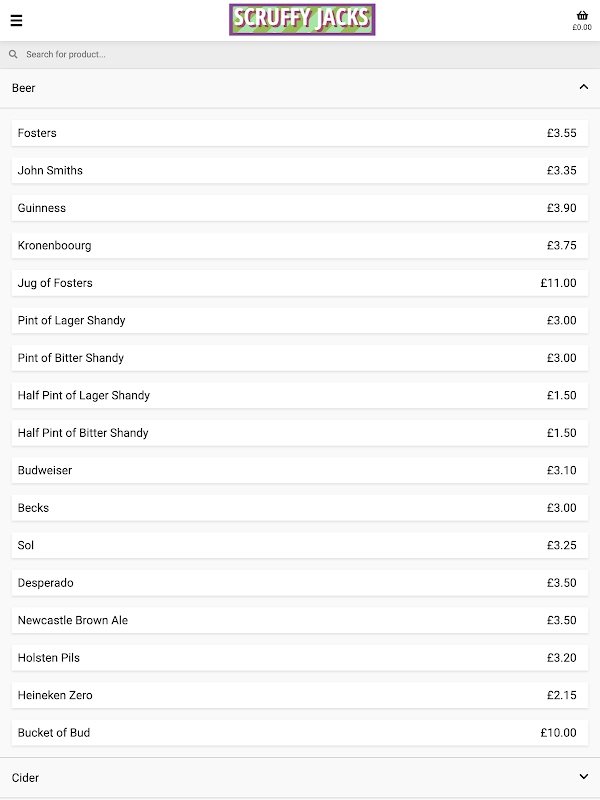Screen dimensions: 600x800
Task: Select Kronenbourg from the list
Action: (x=299, y=246)
